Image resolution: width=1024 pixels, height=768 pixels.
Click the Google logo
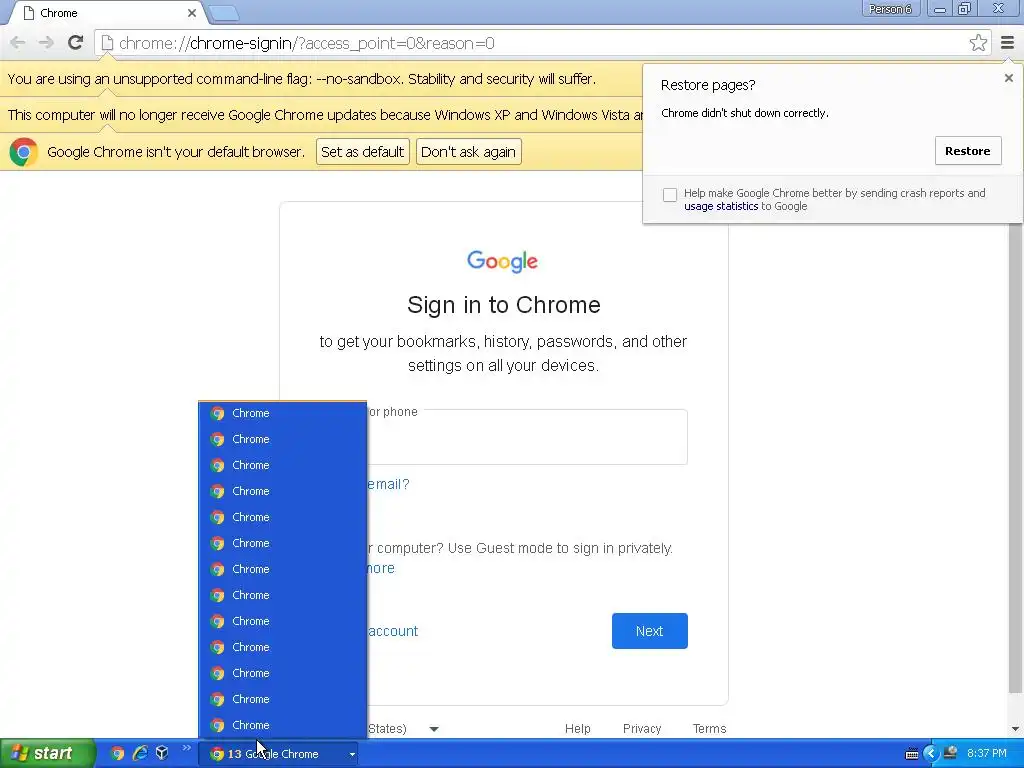coord(502,261)
